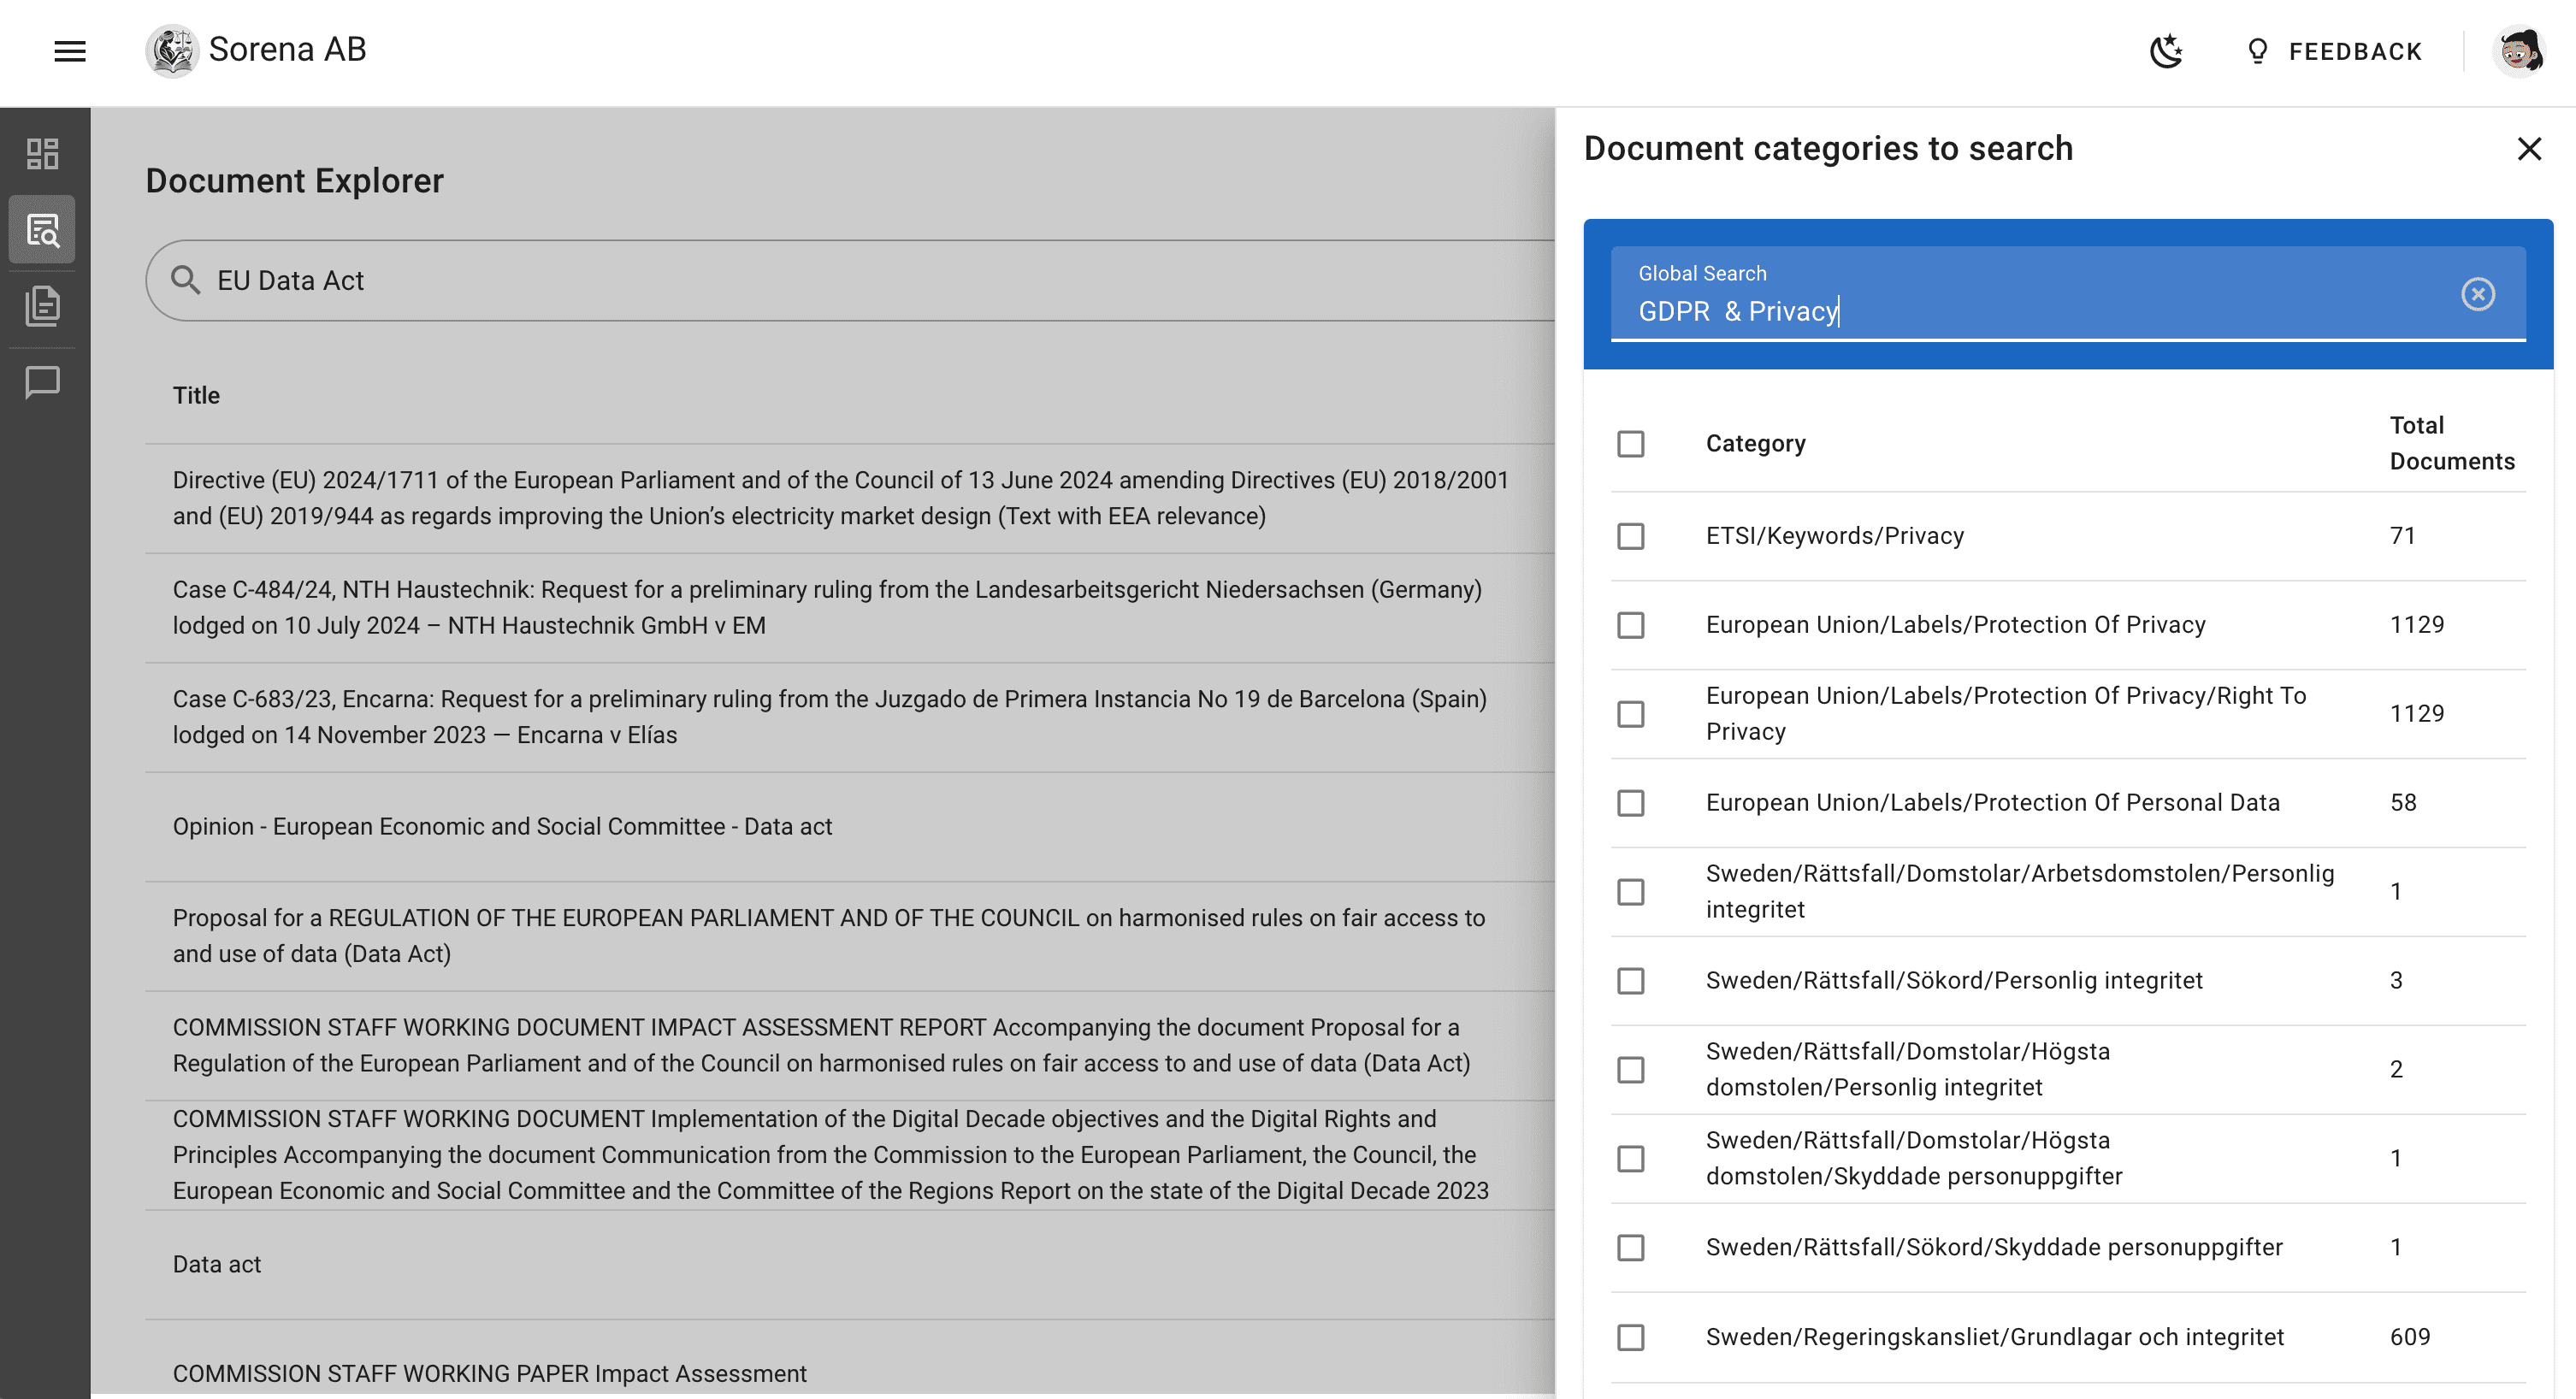Click the Sorena AB logo
This screenshot has width=2576, height=1399.
tap(172, 50)
